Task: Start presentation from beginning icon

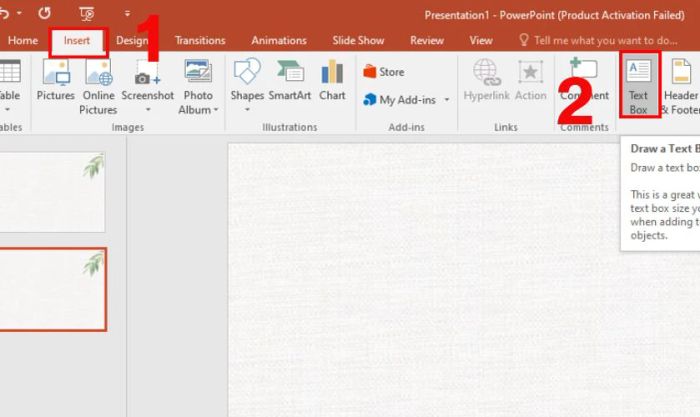Action: pos(87,14)
